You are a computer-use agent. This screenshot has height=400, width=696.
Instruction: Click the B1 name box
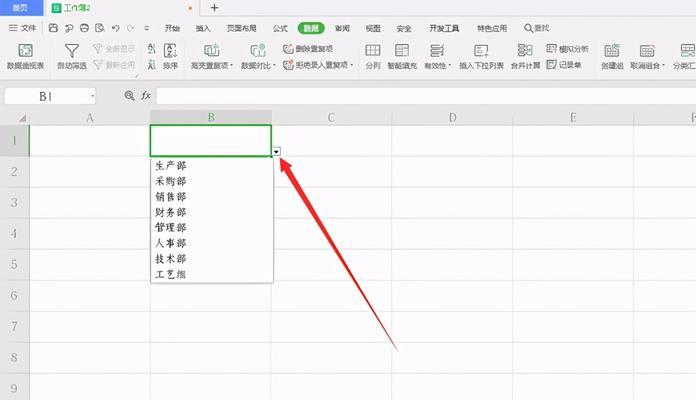[x=46, y=96]
